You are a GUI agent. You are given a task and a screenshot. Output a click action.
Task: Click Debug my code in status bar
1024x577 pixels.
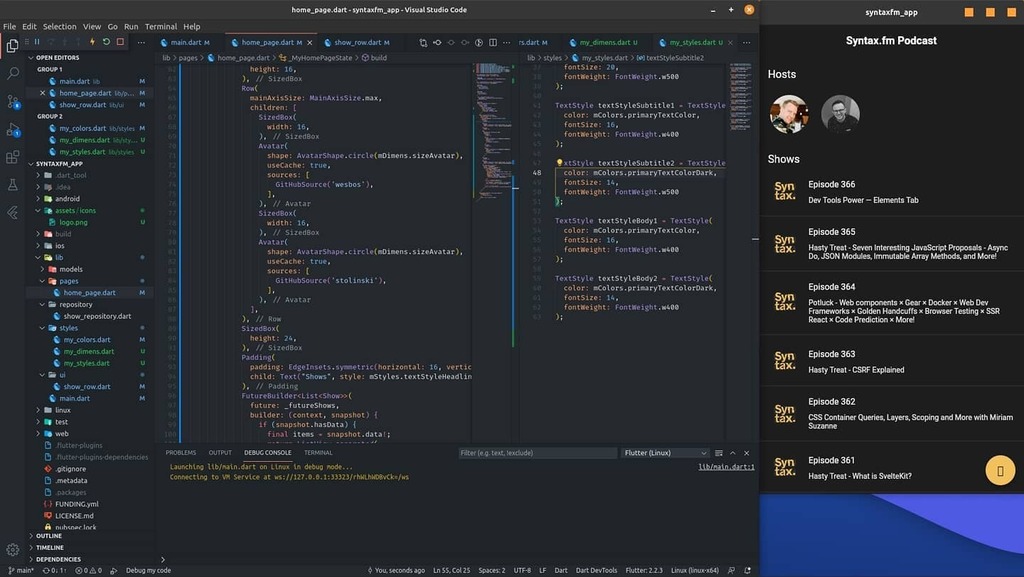click(x=148, y=570)
